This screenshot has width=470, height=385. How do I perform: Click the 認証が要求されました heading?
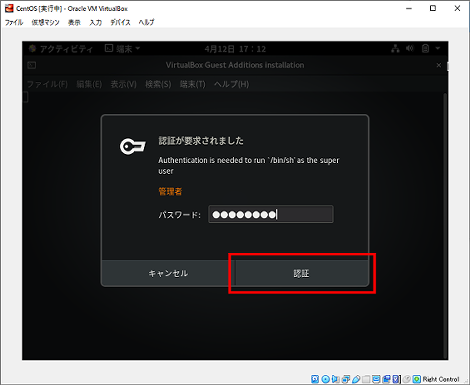pos(201,141)
